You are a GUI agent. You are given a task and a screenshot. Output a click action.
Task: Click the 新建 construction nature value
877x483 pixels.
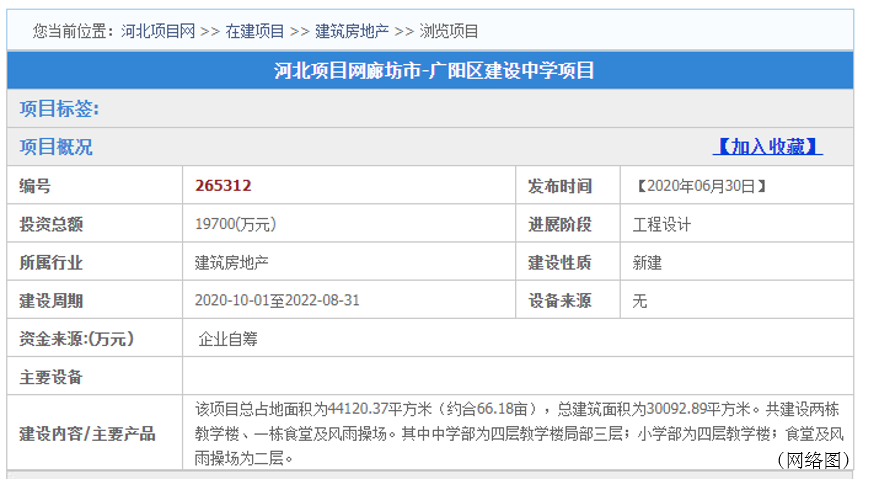point(647,263)
